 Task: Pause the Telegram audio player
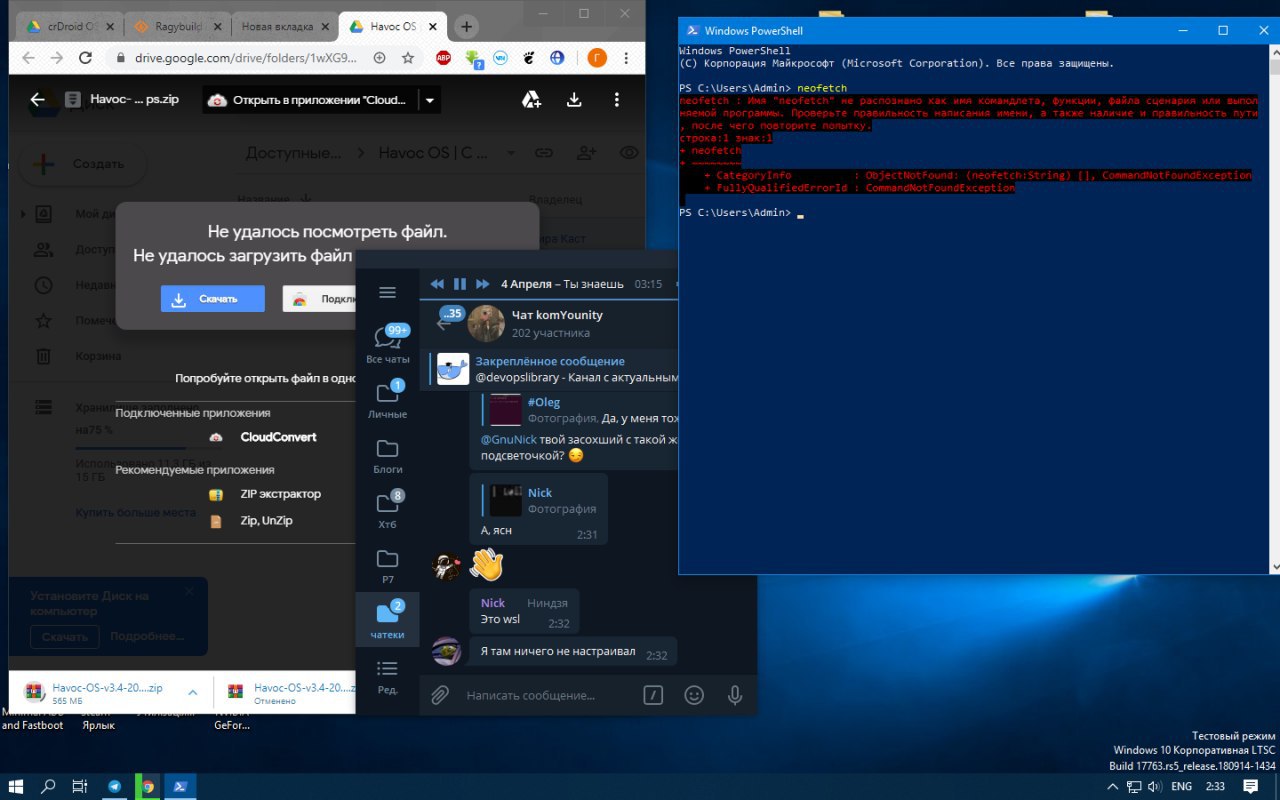pos(460,284)
